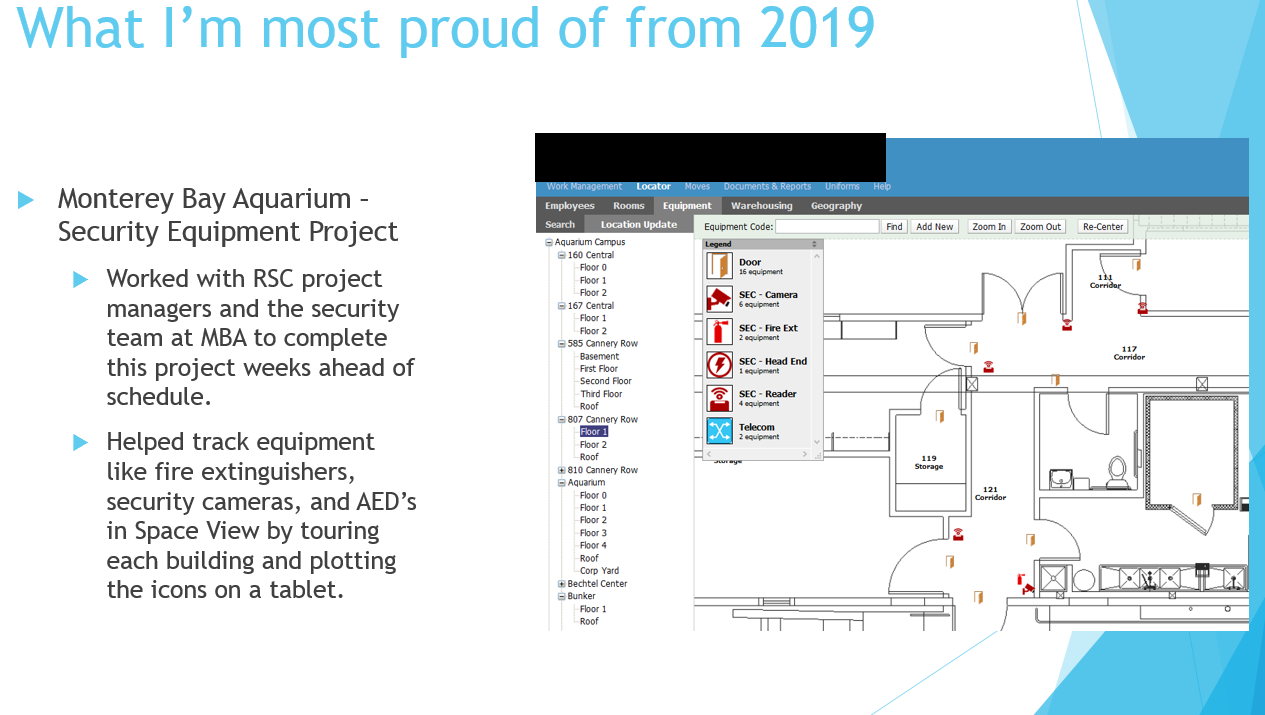Click the Equipment Code input field
The image size is (1265, 715).
coord(827,227)
